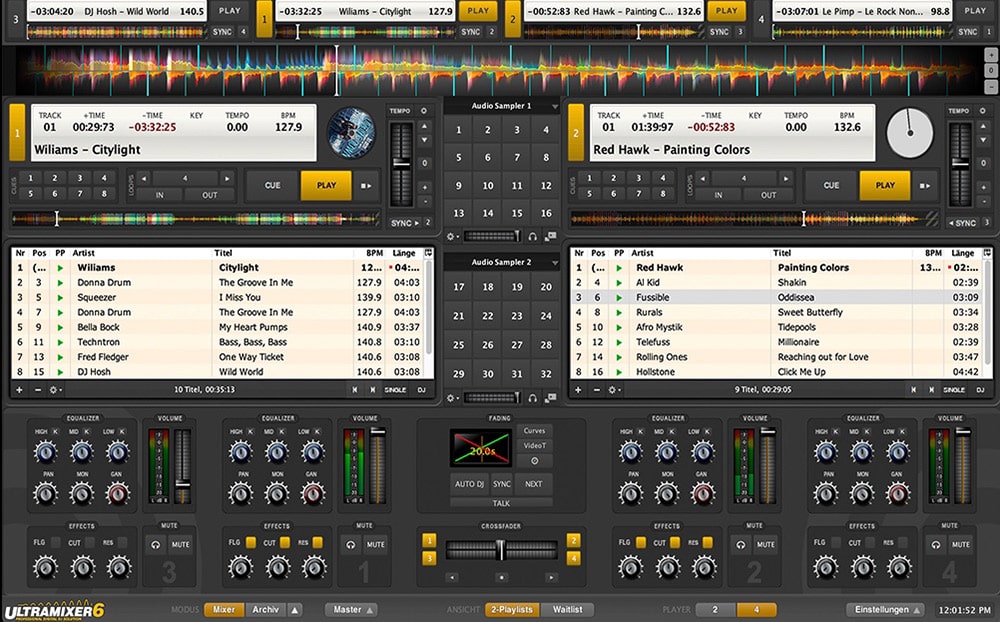Click the SINGLE mode icon in right playlist footer
Image resolution: width=1000 pixels, height=622 pixels.
(953, 389)
